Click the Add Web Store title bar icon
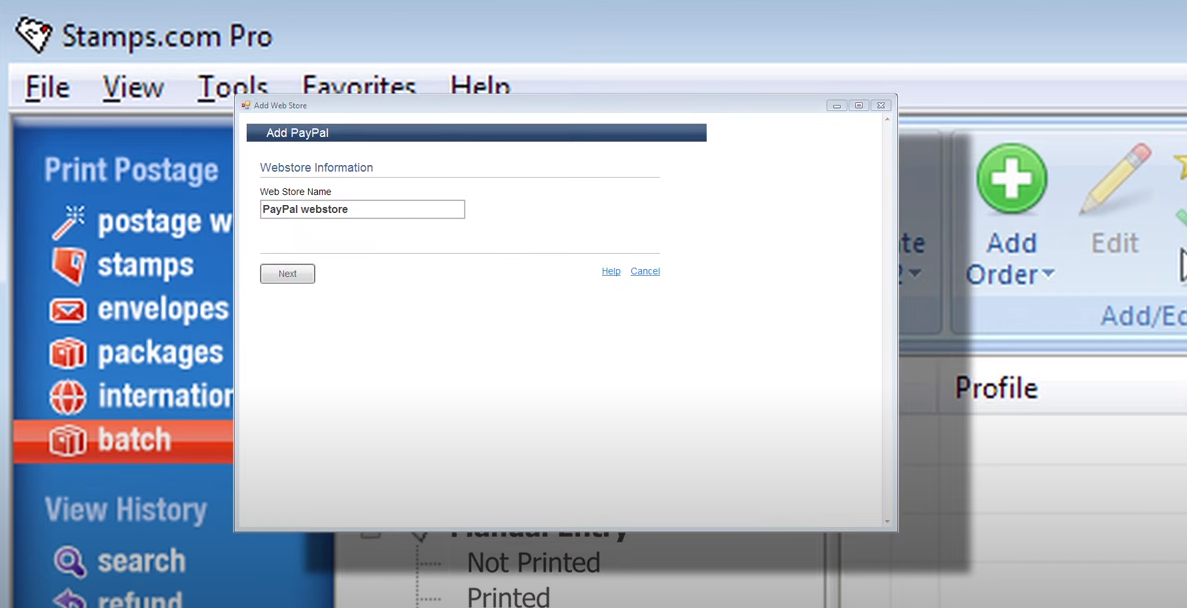1187x608 pixels. pos(246,105)
